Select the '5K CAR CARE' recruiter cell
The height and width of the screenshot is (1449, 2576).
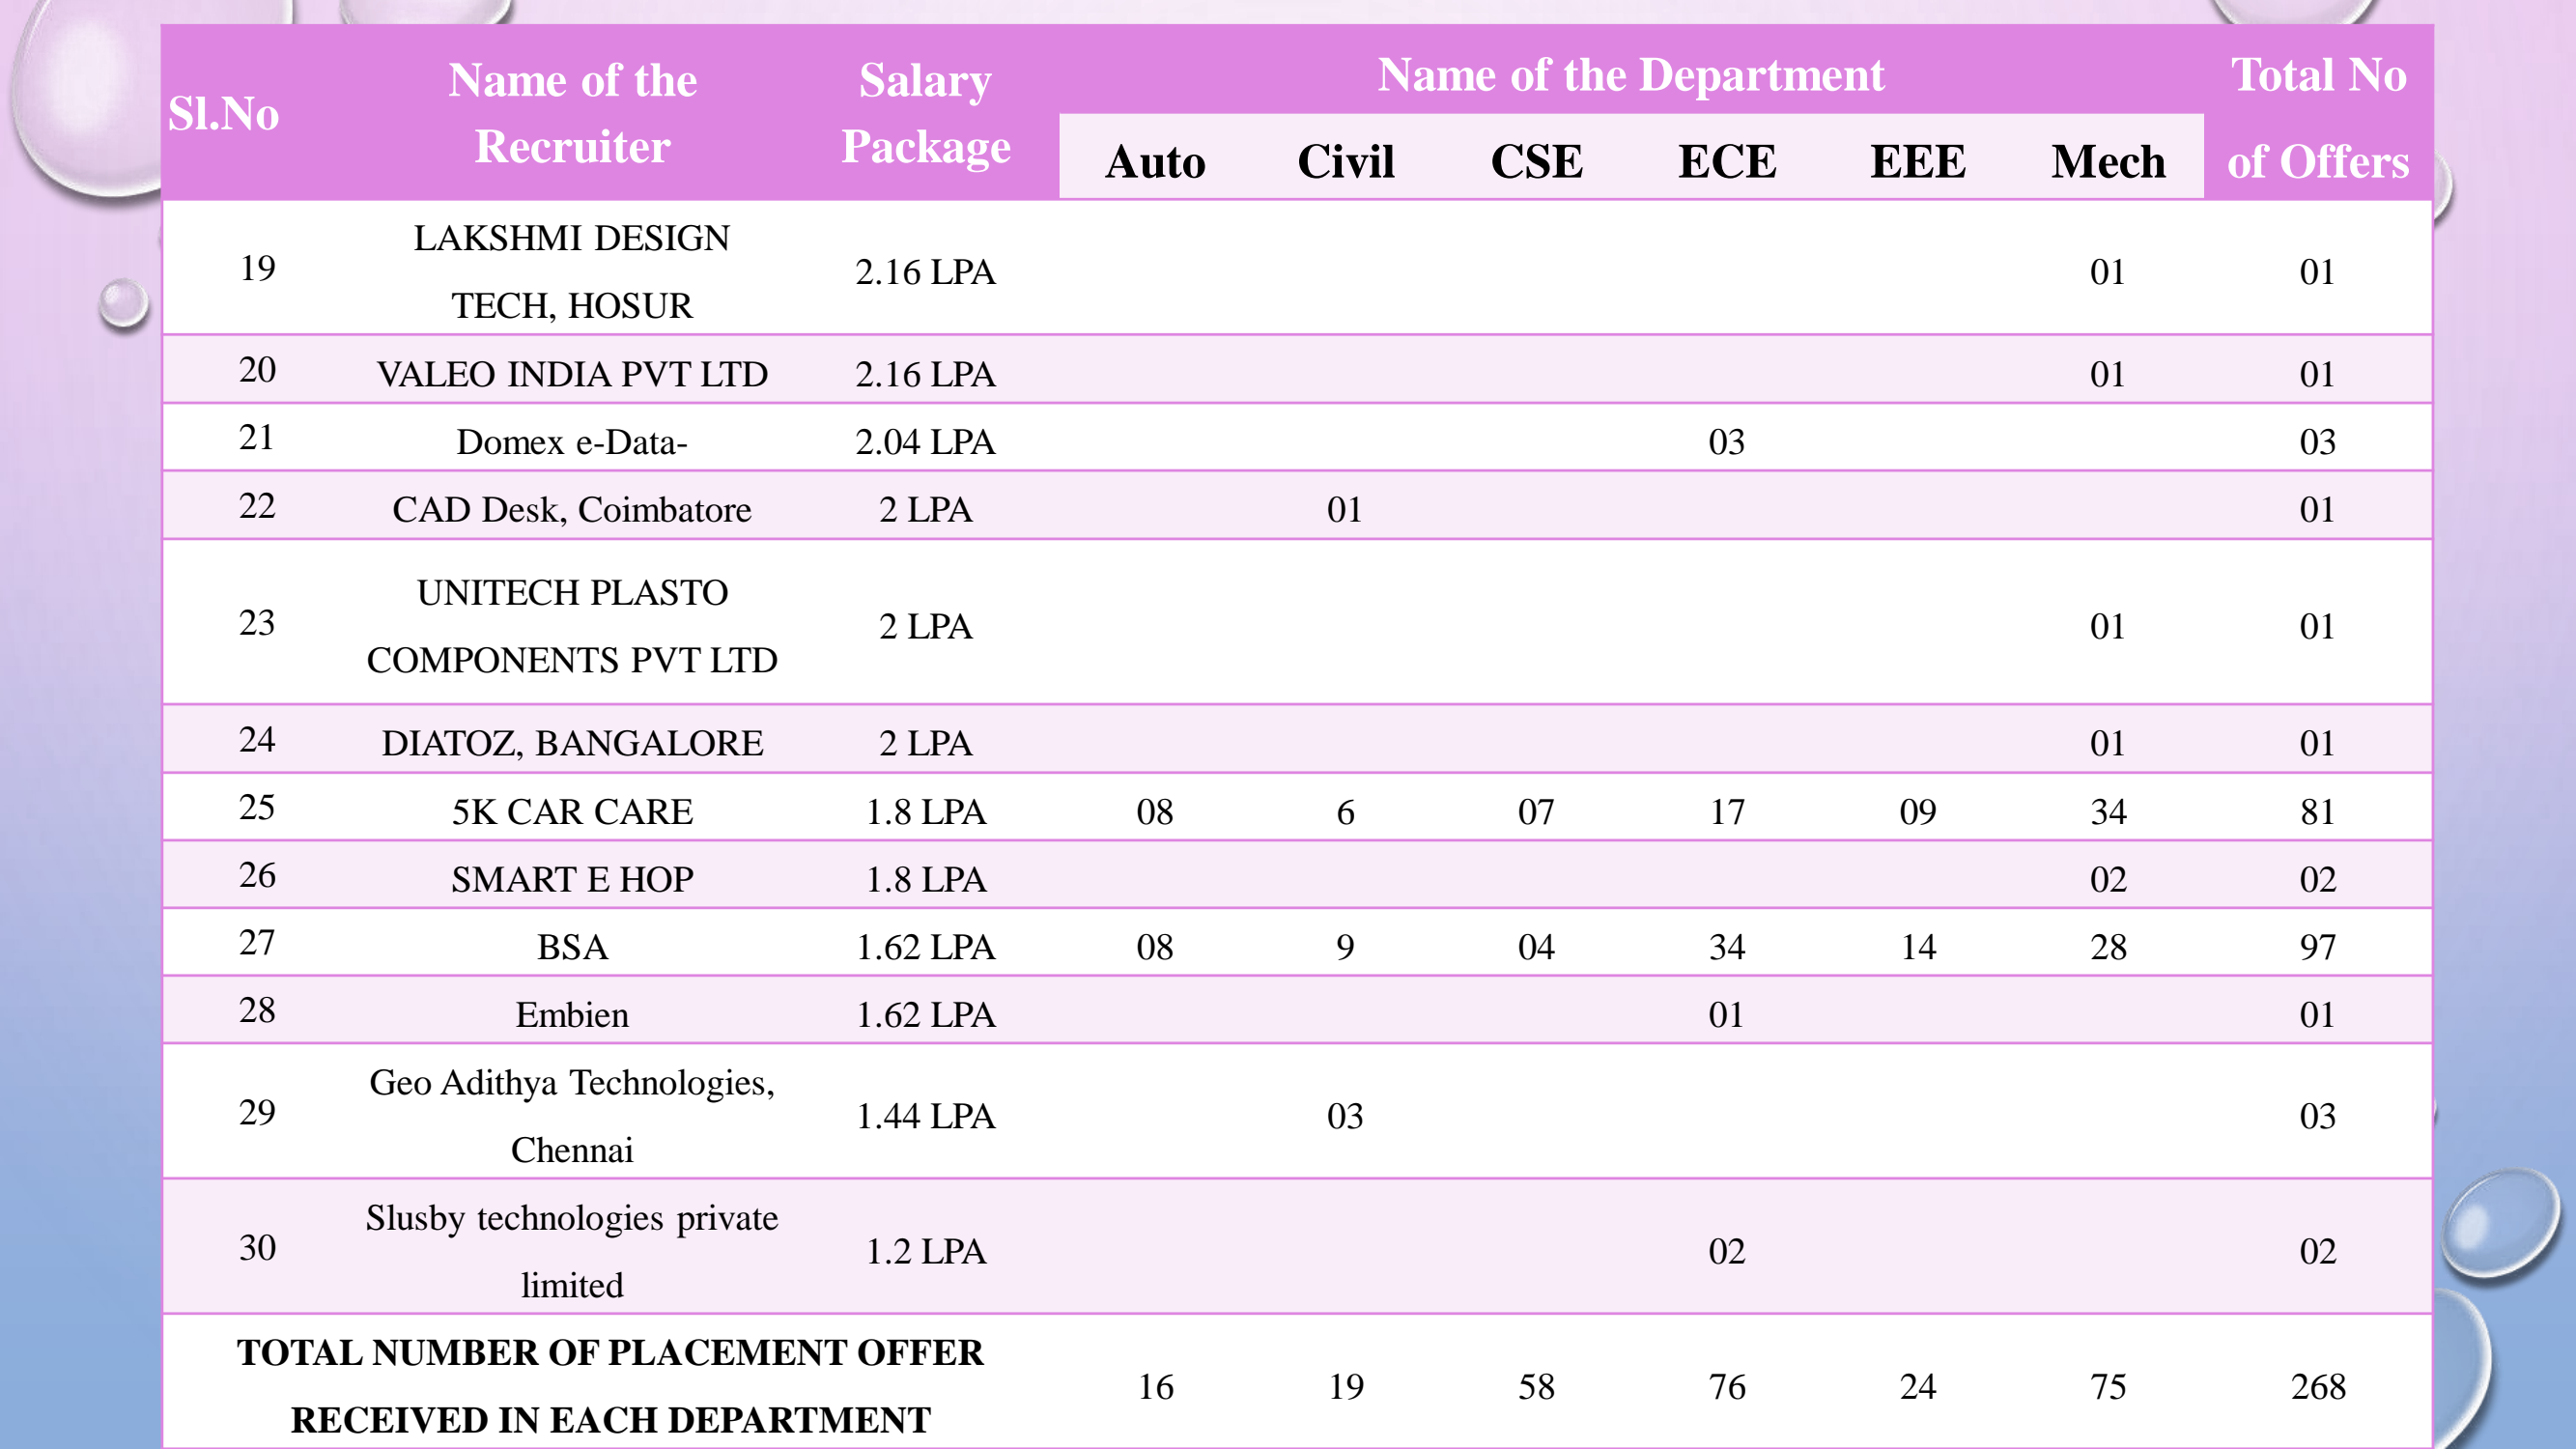tap(572, 811)
